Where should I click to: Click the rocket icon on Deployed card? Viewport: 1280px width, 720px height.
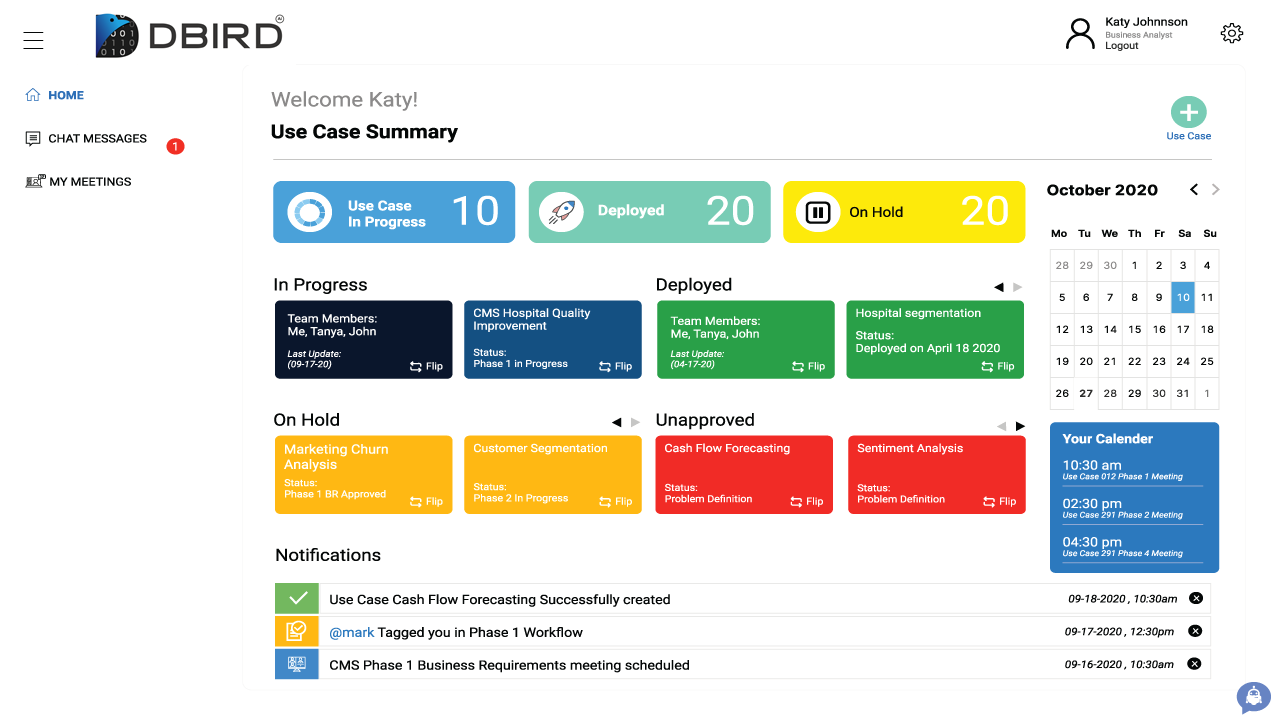pyautogui.click(x=561, y=212)
